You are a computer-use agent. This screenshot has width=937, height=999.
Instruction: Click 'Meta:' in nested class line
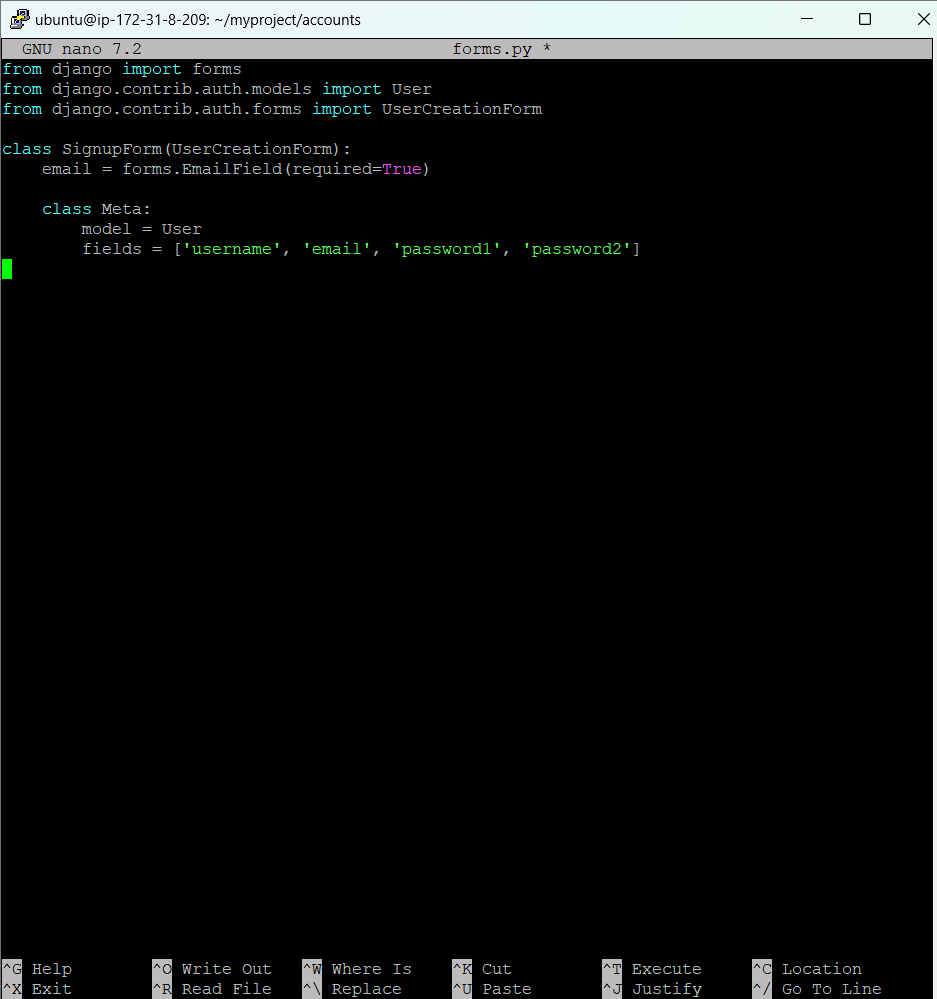point(126,209)
